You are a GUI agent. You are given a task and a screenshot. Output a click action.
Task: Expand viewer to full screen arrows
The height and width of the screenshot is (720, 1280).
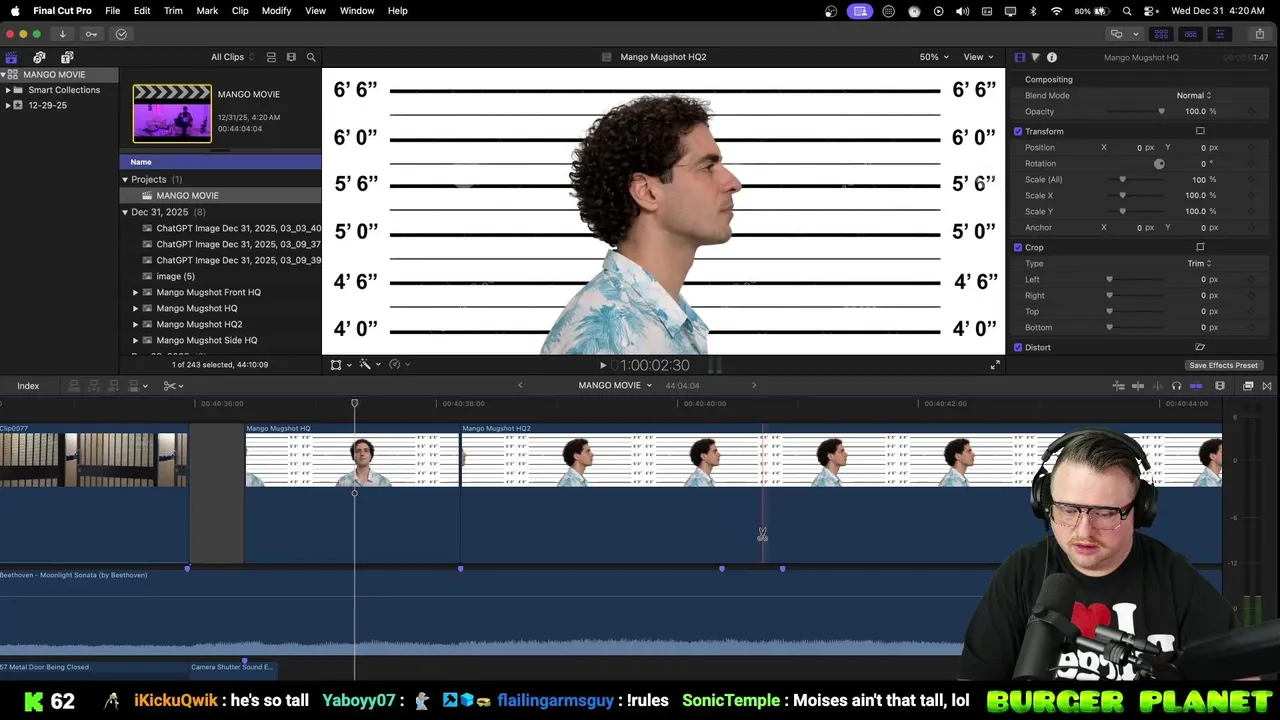coord(995,365)
